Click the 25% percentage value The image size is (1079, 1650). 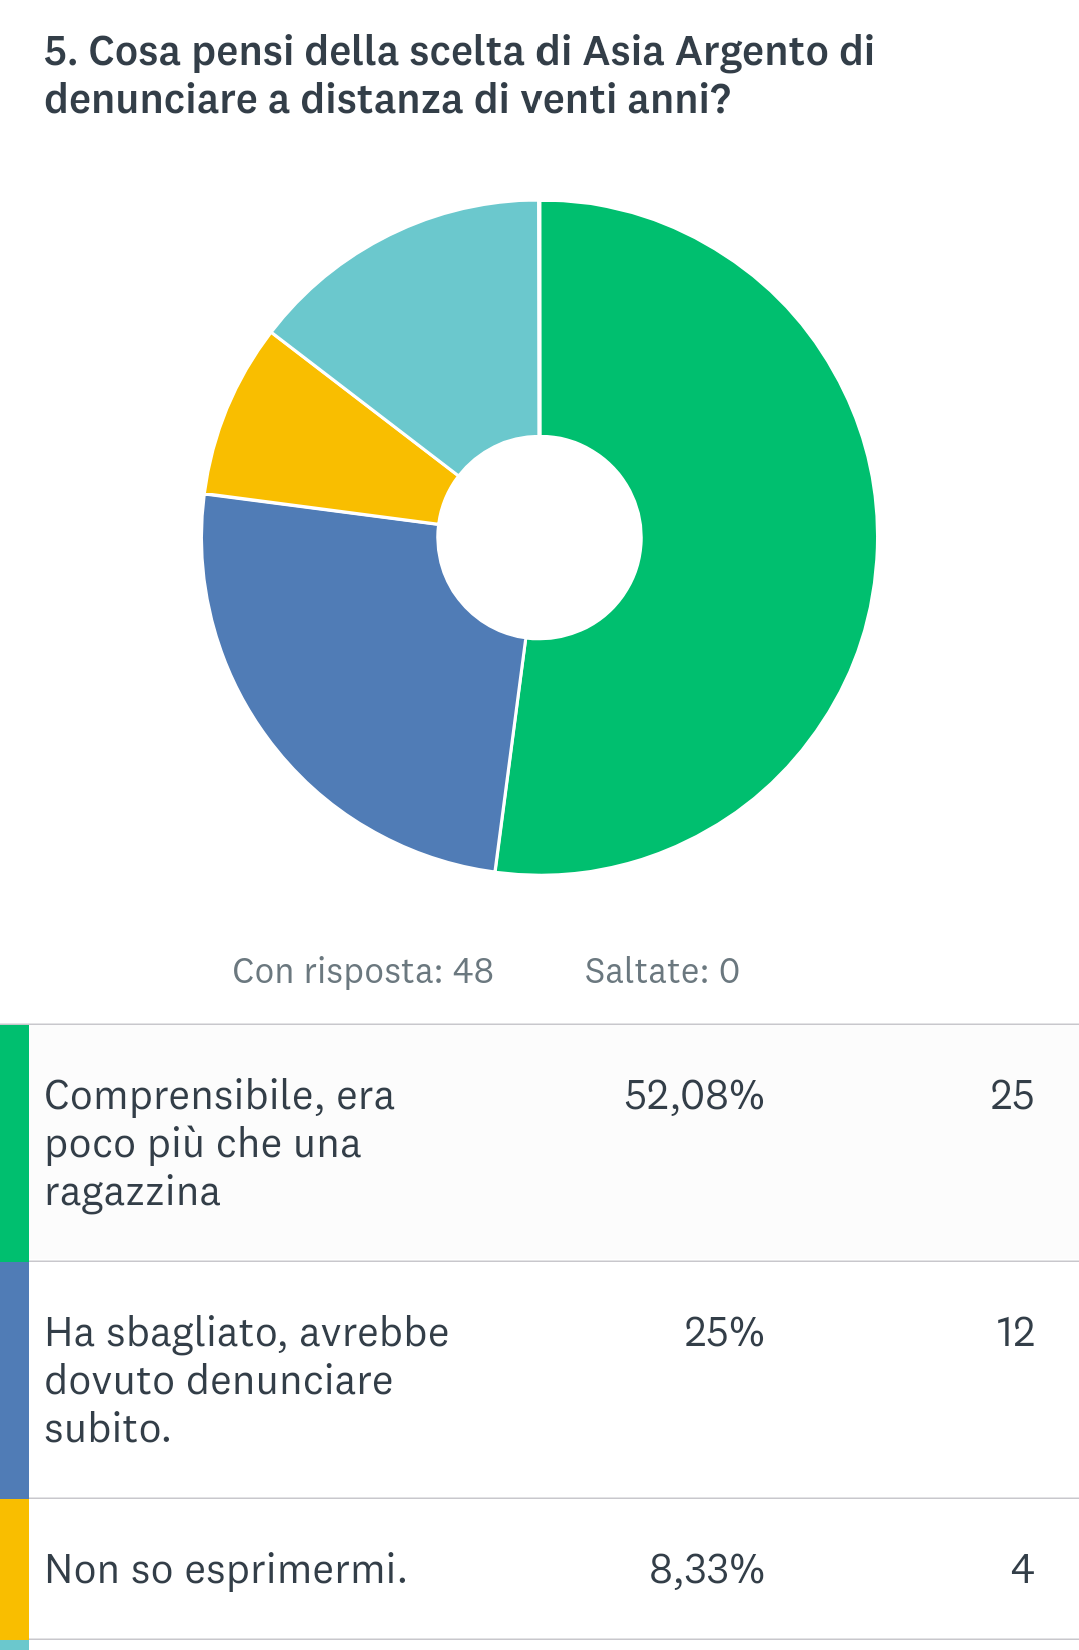pyautogui.click(x=724, y=1333)
